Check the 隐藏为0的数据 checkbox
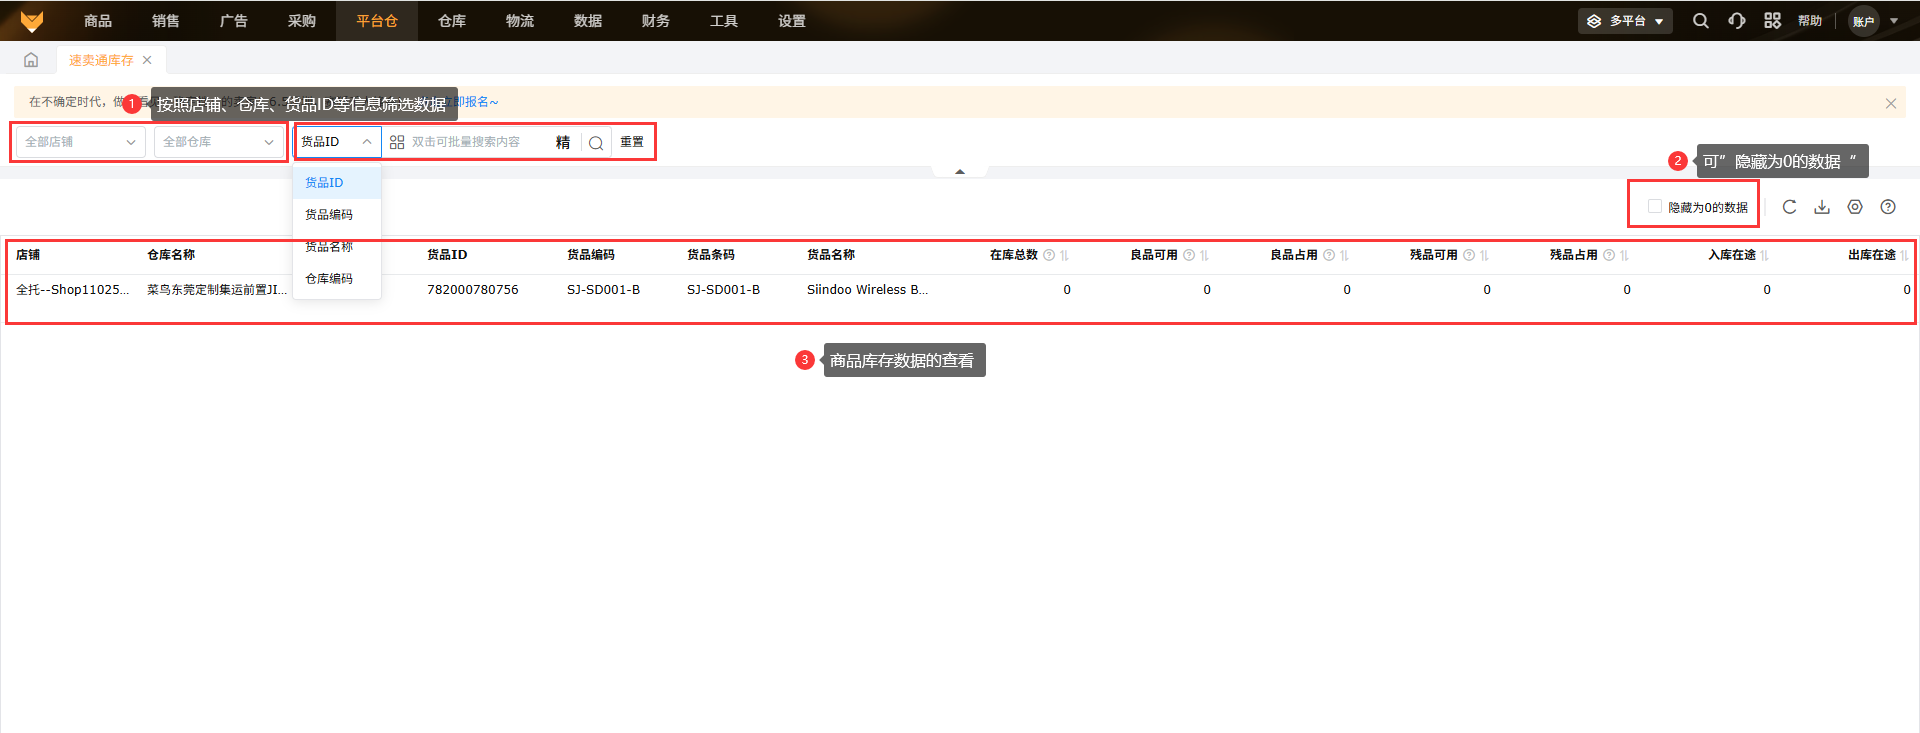Image resolution: width=1920 pixels, height=733 pixels. point(1655,206)
